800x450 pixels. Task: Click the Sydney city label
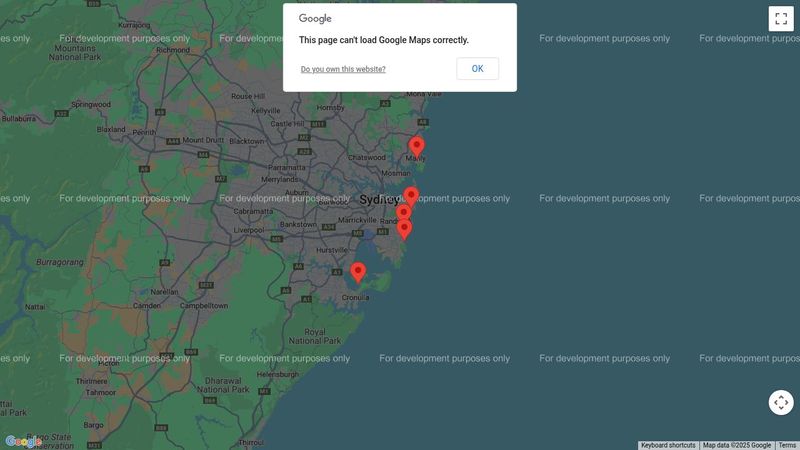click(x=379, y=199)
